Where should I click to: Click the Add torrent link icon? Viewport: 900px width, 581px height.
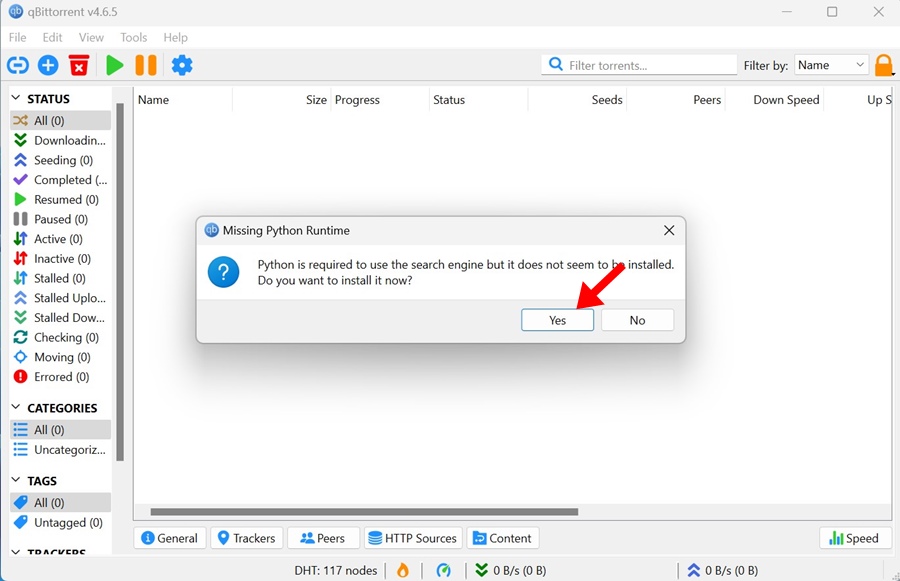pos(18,65)
